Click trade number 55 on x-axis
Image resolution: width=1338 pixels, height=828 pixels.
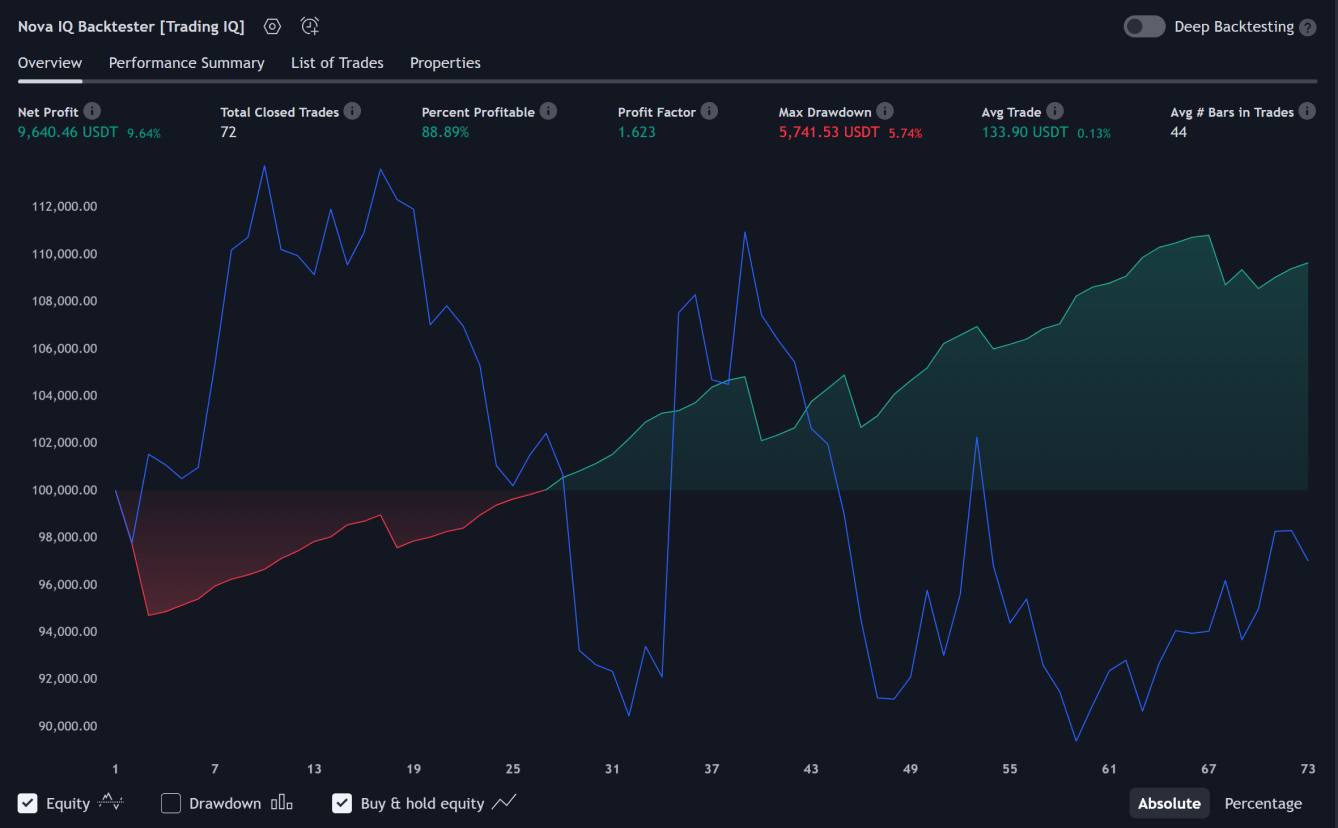(x=1009, y=769)
